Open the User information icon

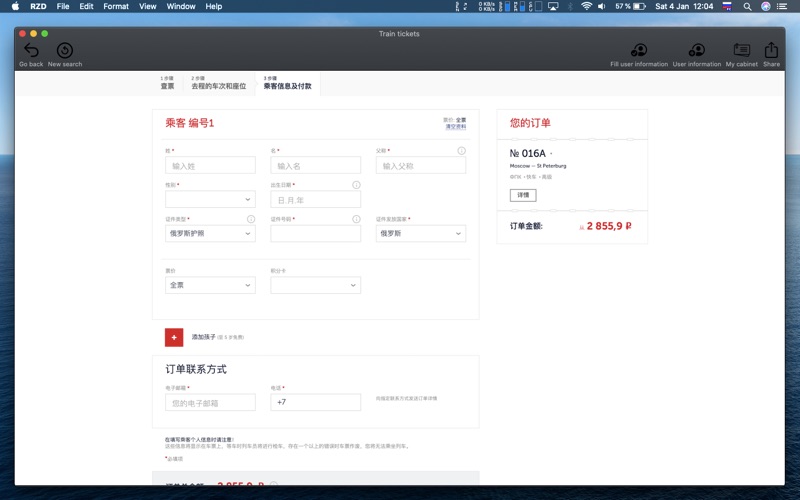pos(697,50)
